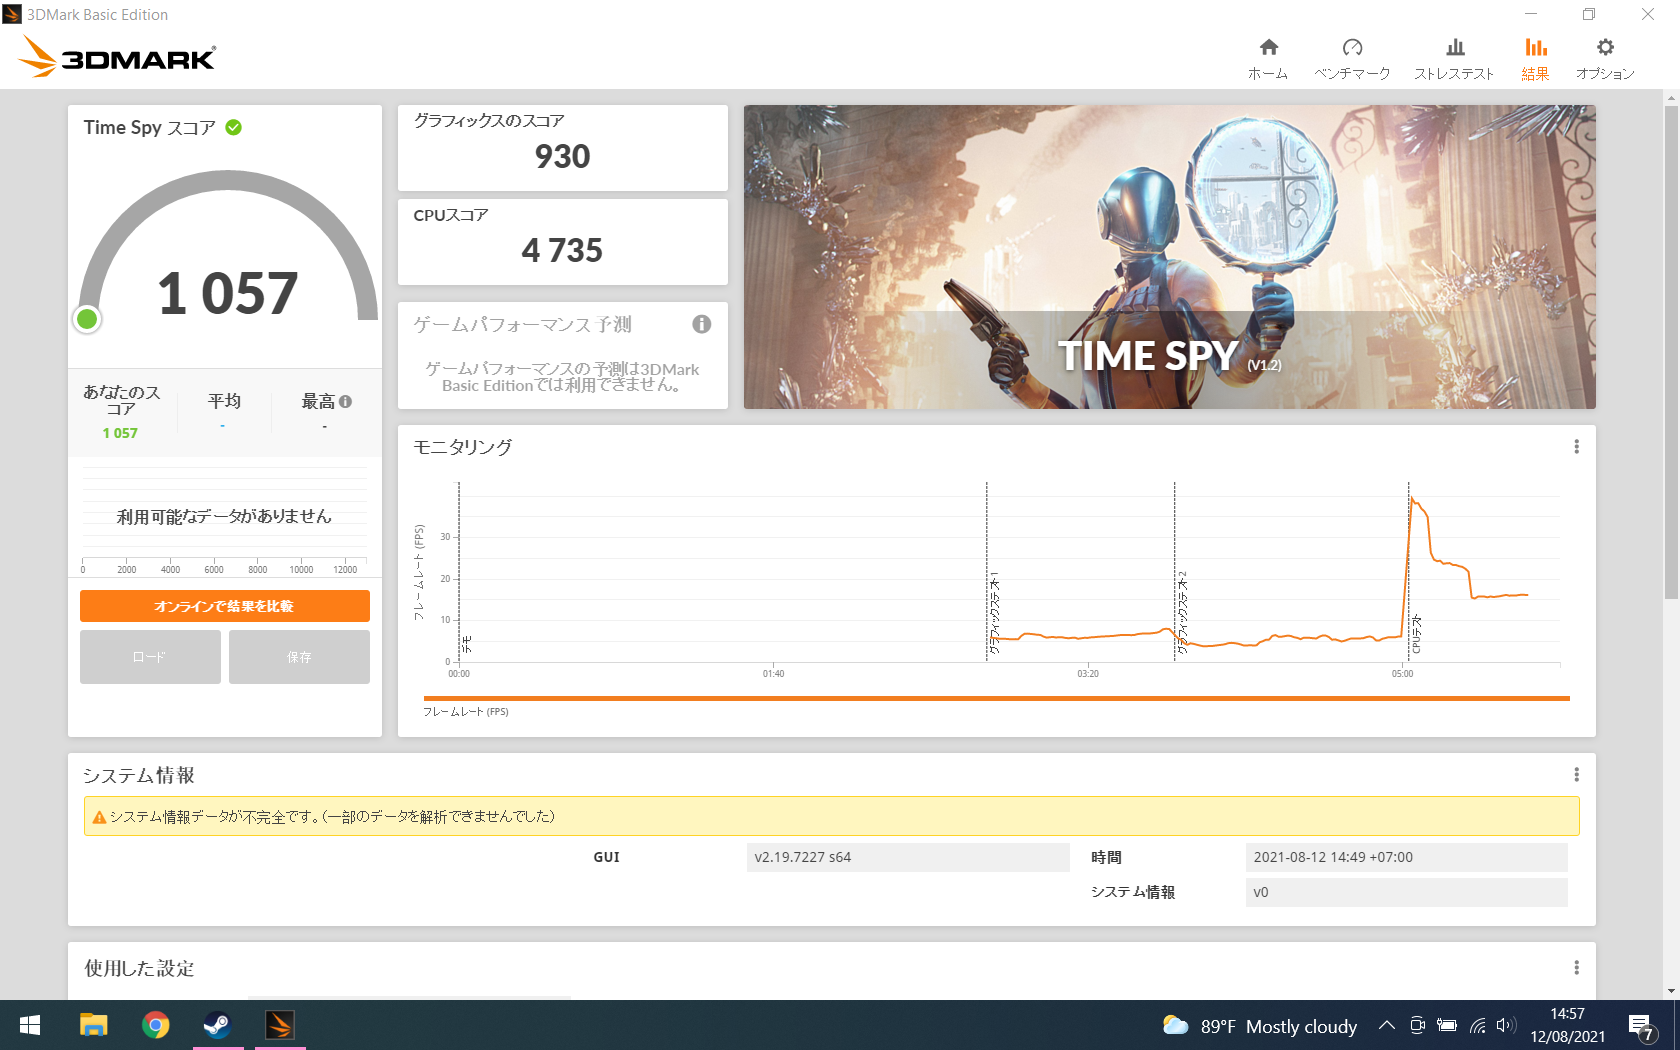
Task: Click the グラフィックステスト2 marker in the chart
Action: [1182, 613]
